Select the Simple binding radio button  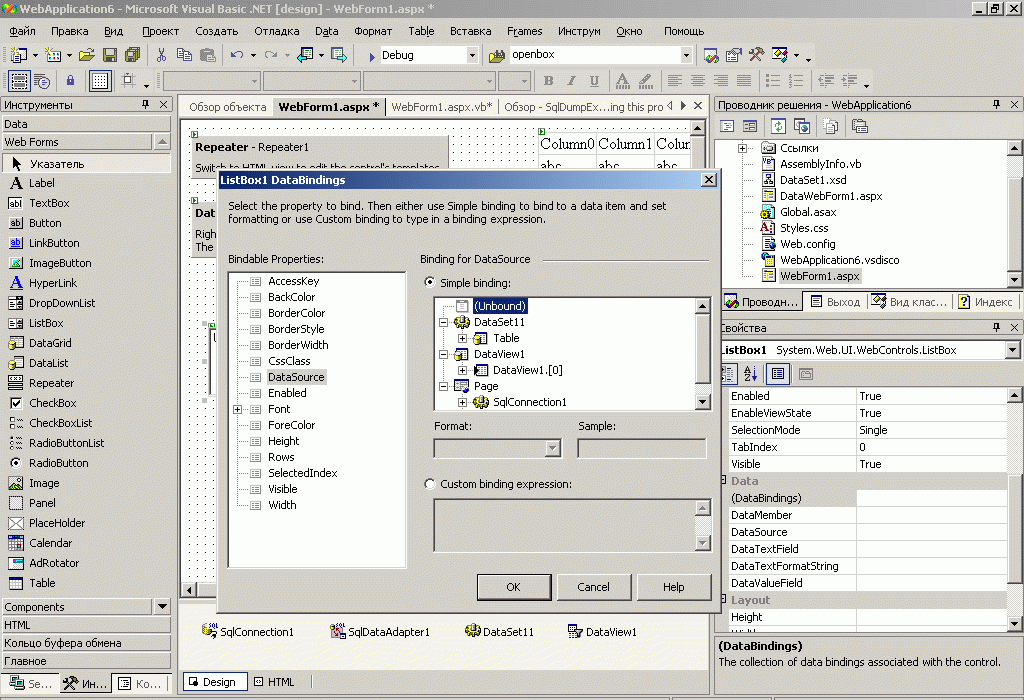430,282
